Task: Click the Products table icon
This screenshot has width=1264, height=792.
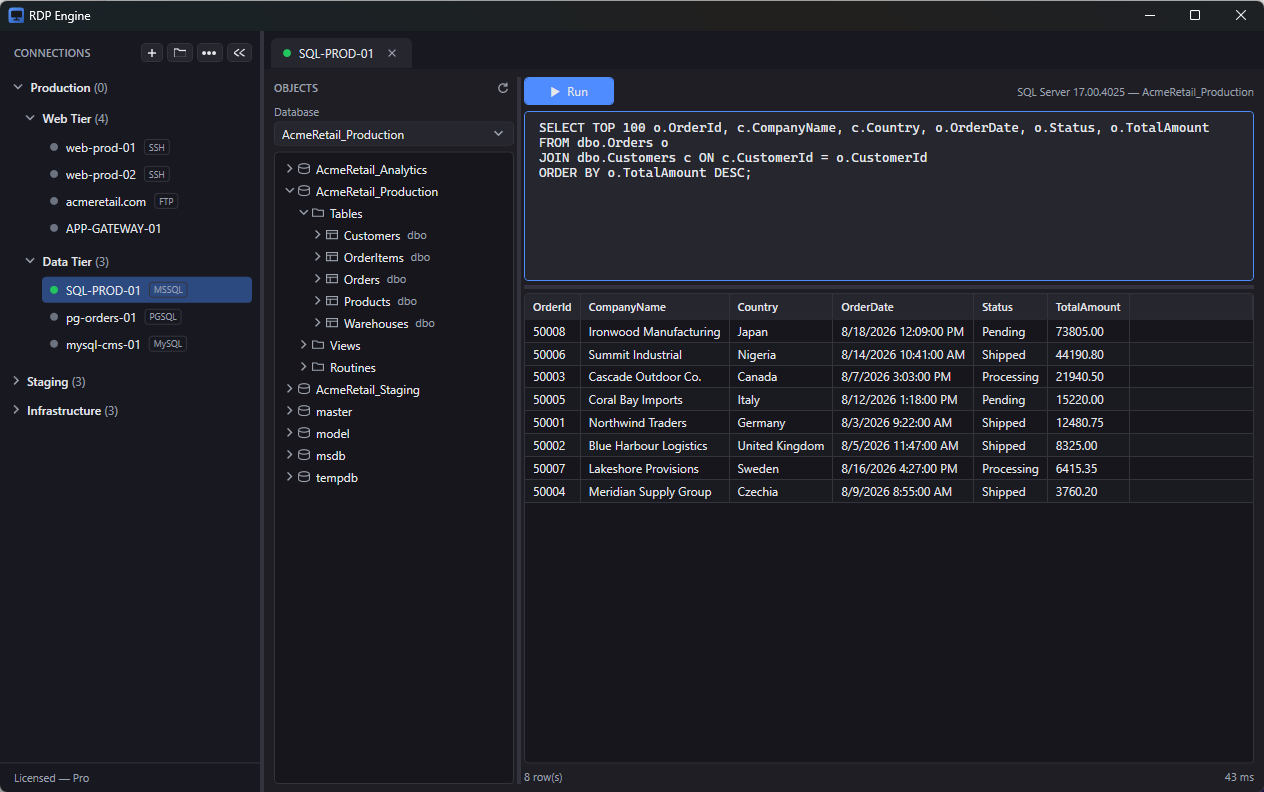Action: point(332,301)
